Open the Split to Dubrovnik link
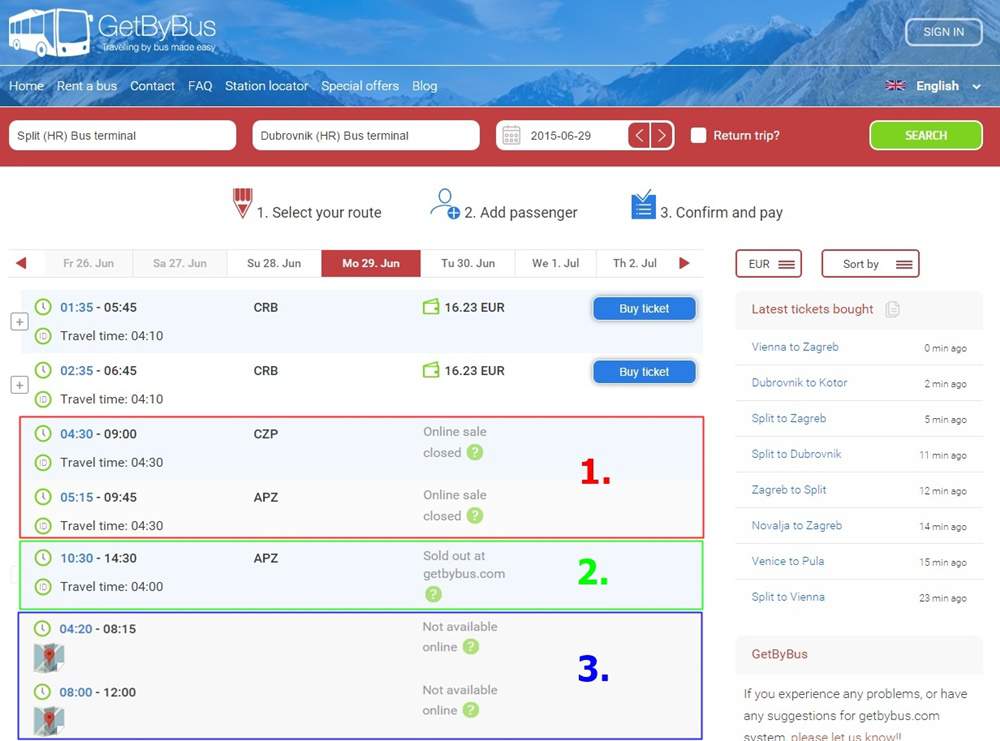Image resolution: width=1000 pixels, height=741 pixels. point(797,454)
